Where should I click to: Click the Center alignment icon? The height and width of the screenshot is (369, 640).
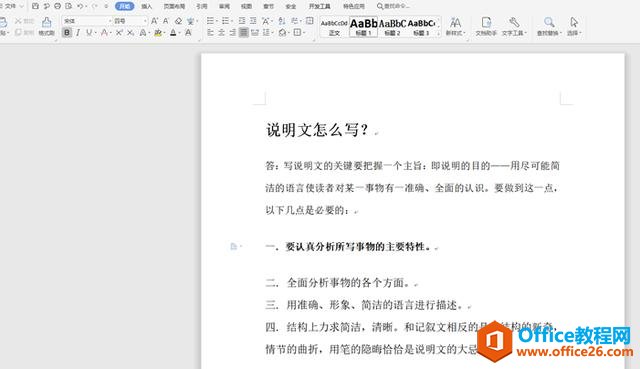coord(221,33)
